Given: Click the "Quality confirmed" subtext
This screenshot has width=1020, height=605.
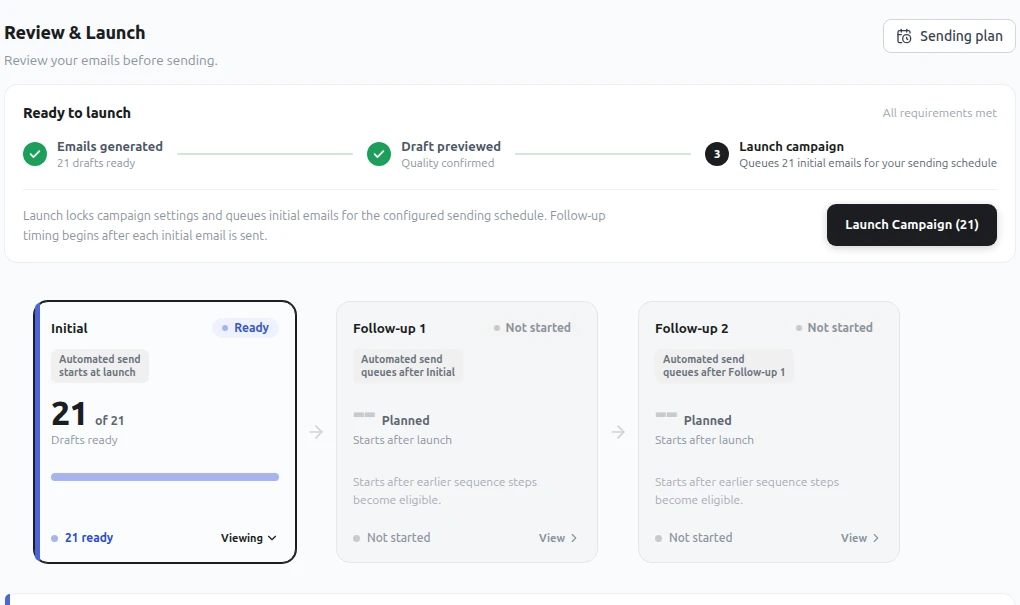Looking at the screenshot, I should click(448, 163).
